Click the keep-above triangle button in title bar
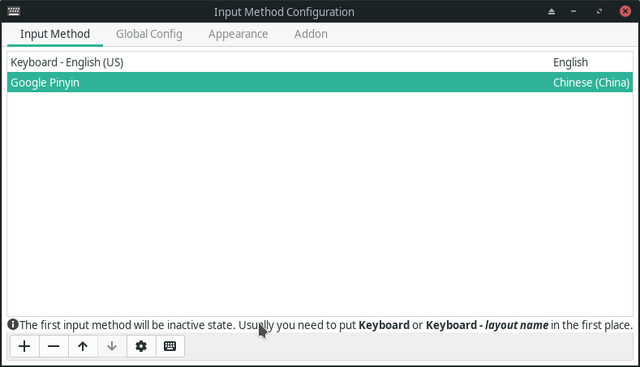Image resolution: width=640 pixels, height=367 pixels. click(551, 11)
